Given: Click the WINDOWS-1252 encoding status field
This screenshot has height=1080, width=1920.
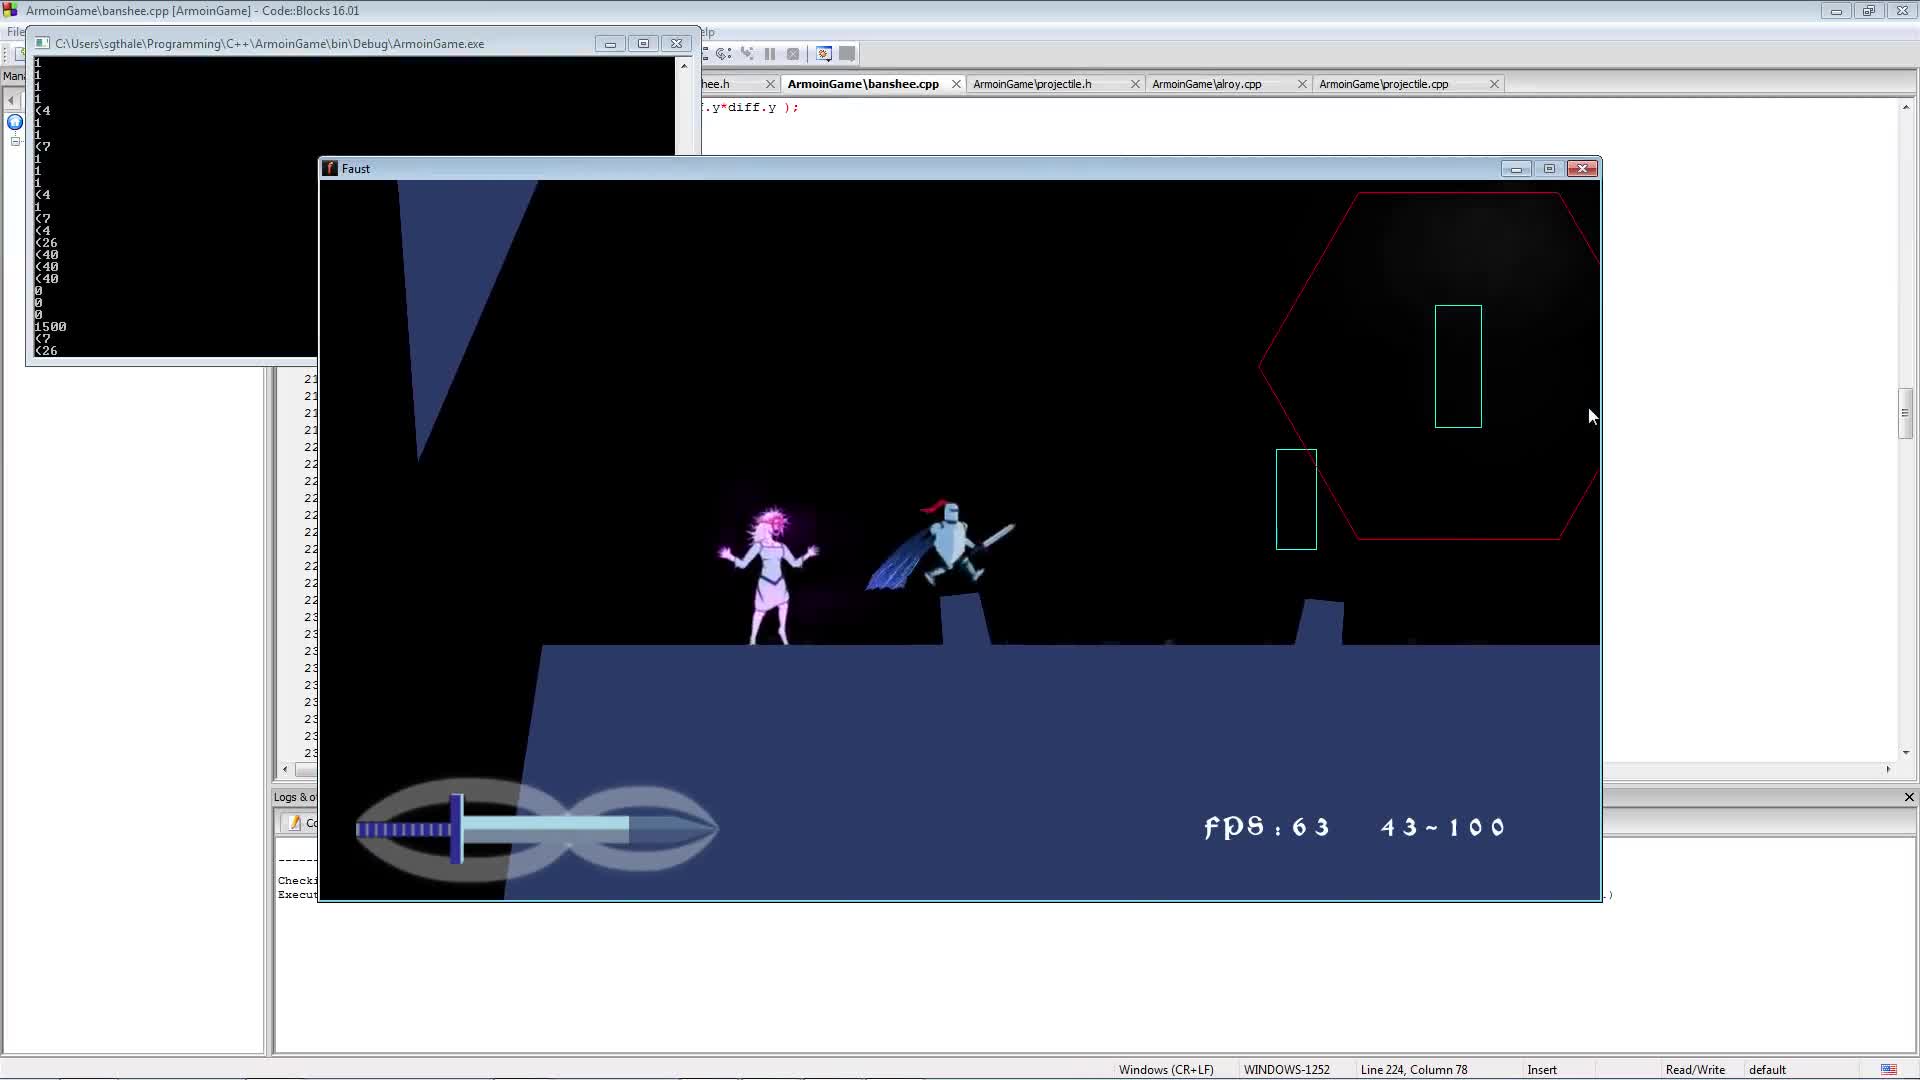Looking at the screenshot, I should click(x=1286, y=1069).
